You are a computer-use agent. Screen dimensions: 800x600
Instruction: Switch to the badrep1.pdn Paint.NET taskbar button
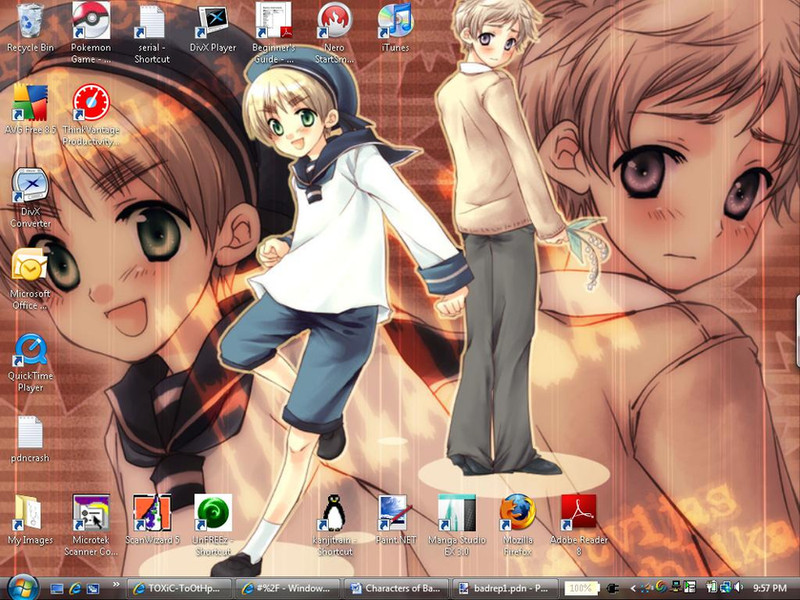coord(505,588)
